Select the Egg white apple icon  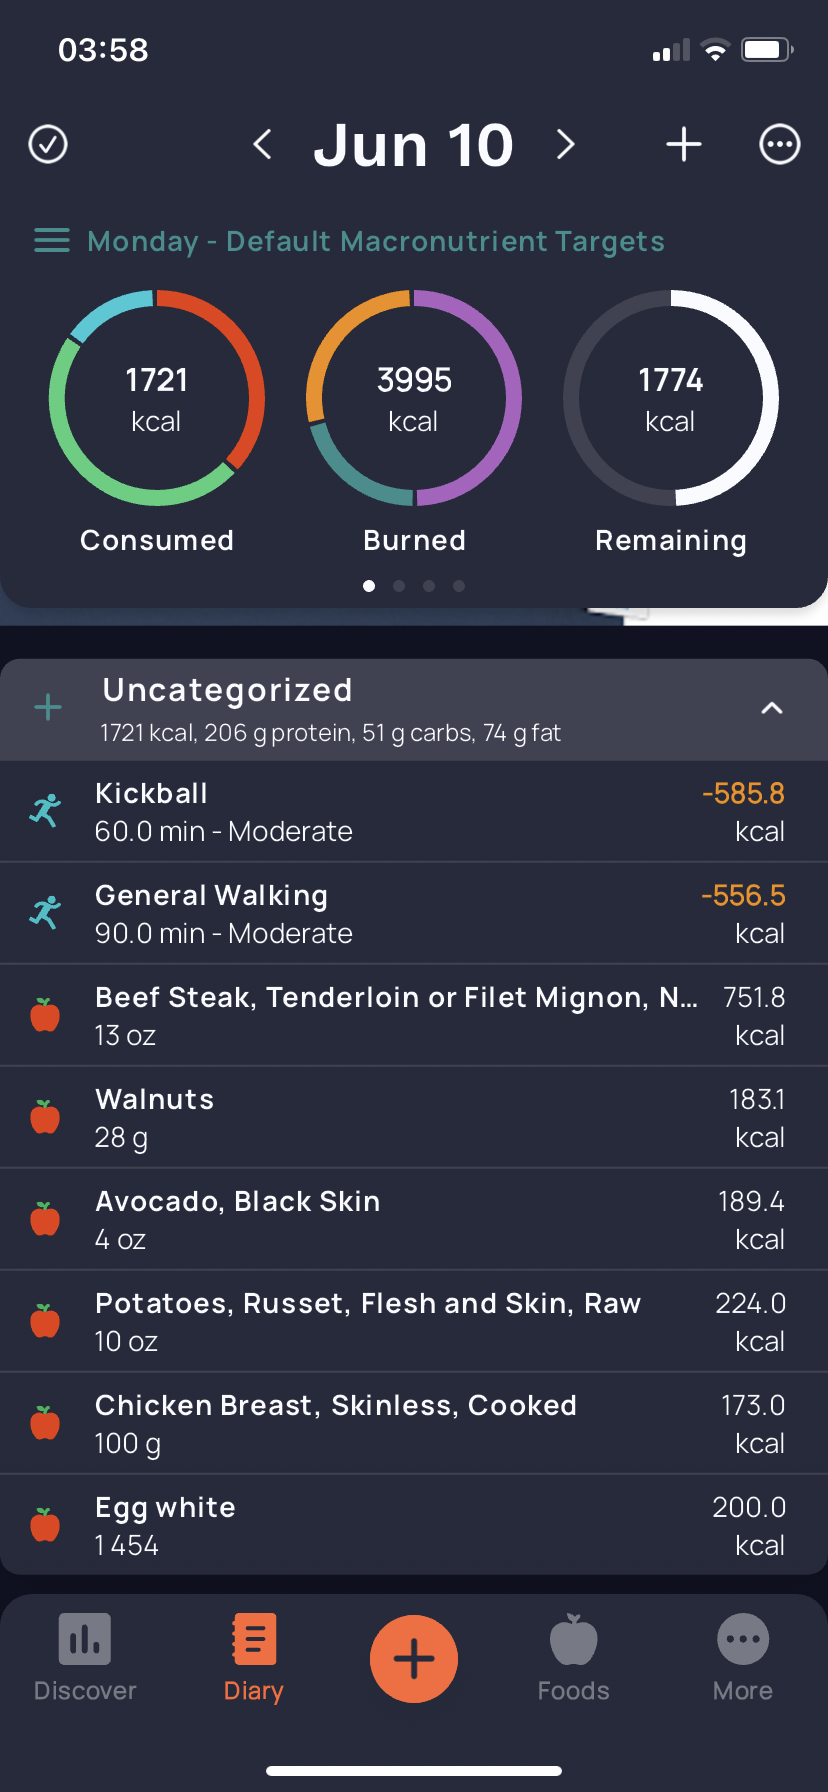coord(45,1525)
